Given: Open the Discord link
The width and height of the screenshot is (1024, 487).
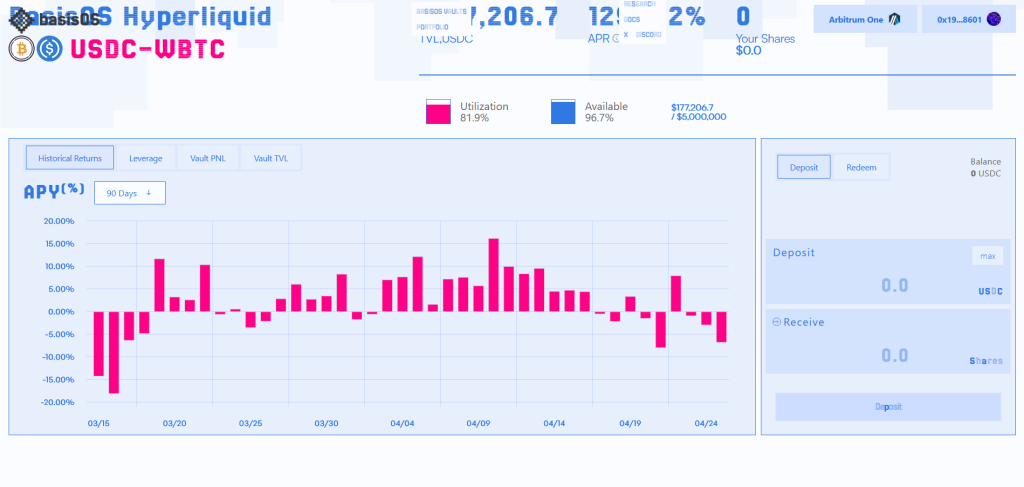Looking at the screenshot, I should 648,35.
